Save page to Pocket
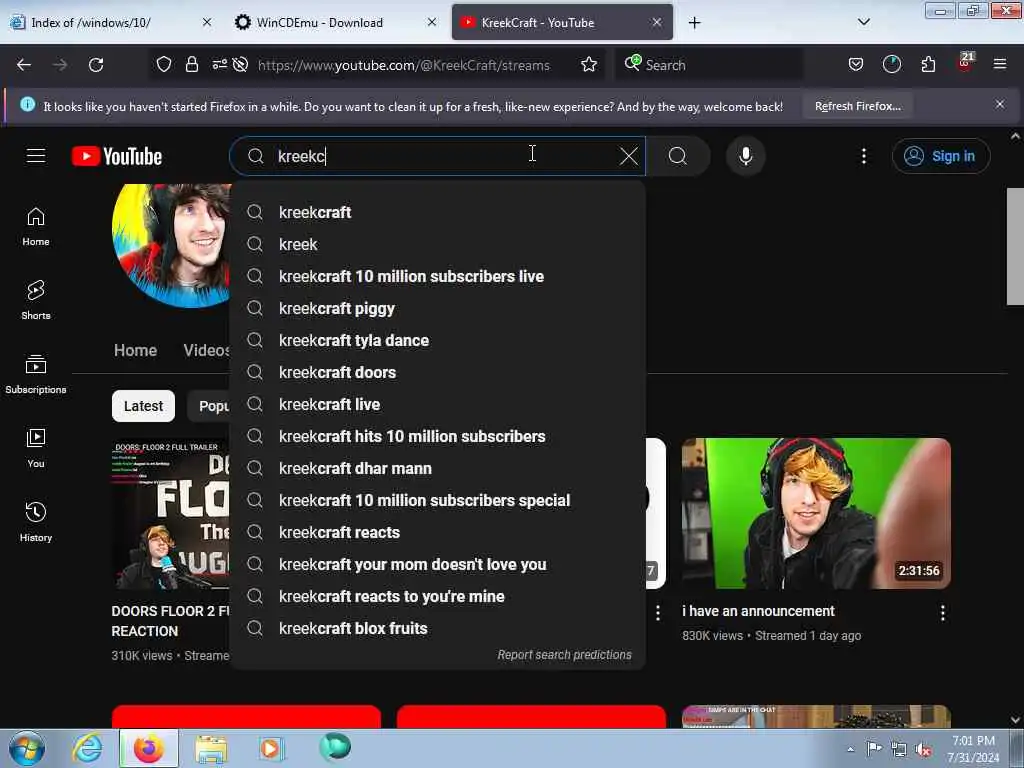1024x768 pixels. pyautogui.click(x=856, y=65)
